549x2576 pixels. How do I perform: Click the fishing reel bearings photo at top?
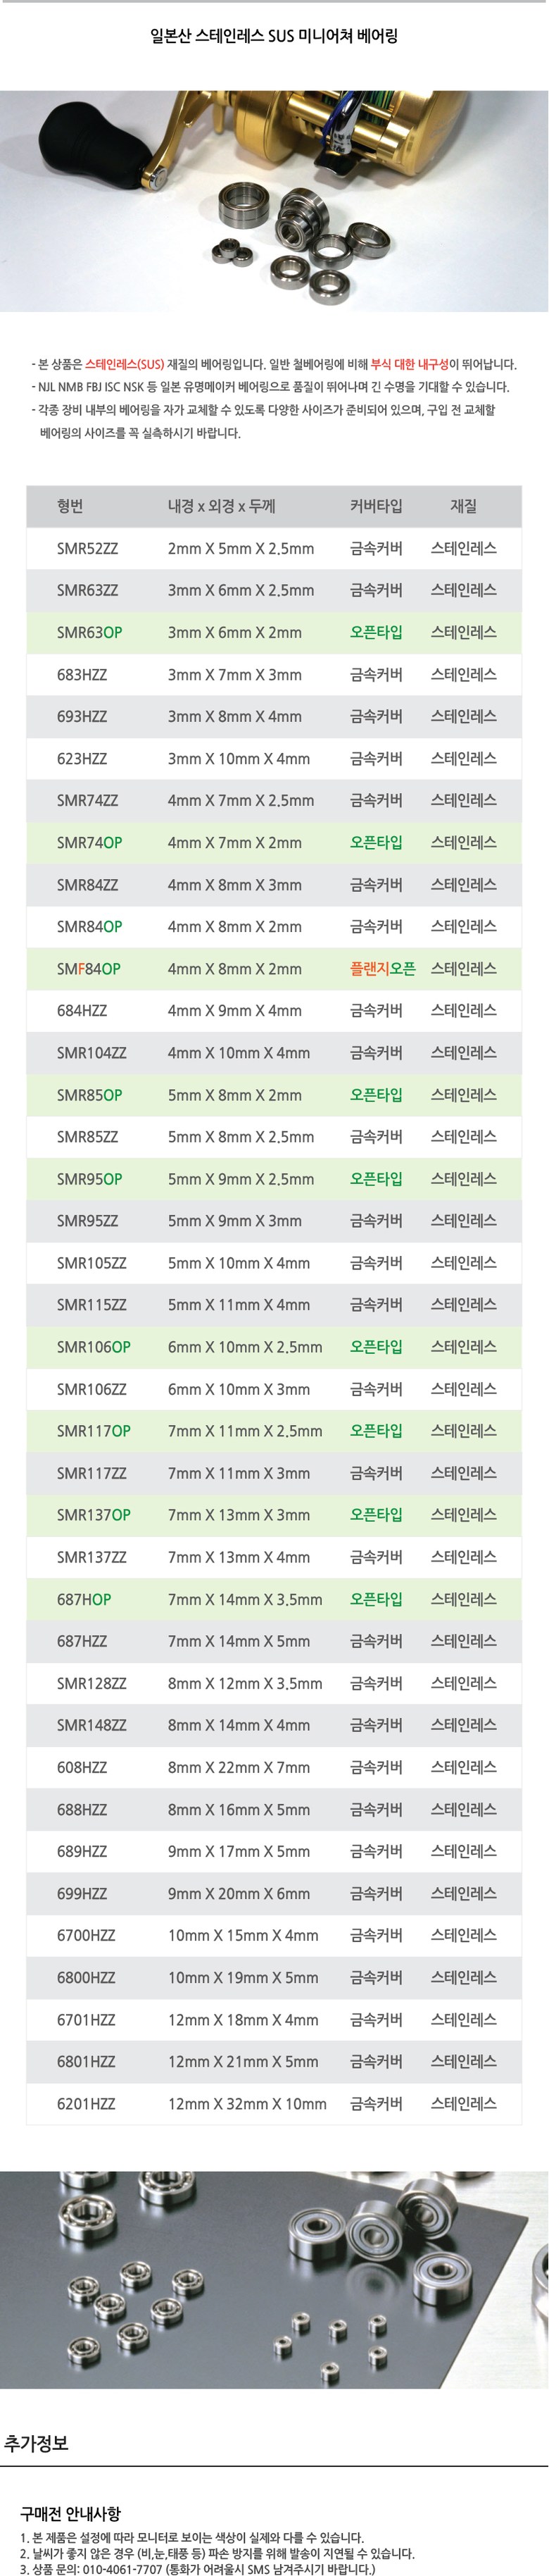[x=274, y=201]
